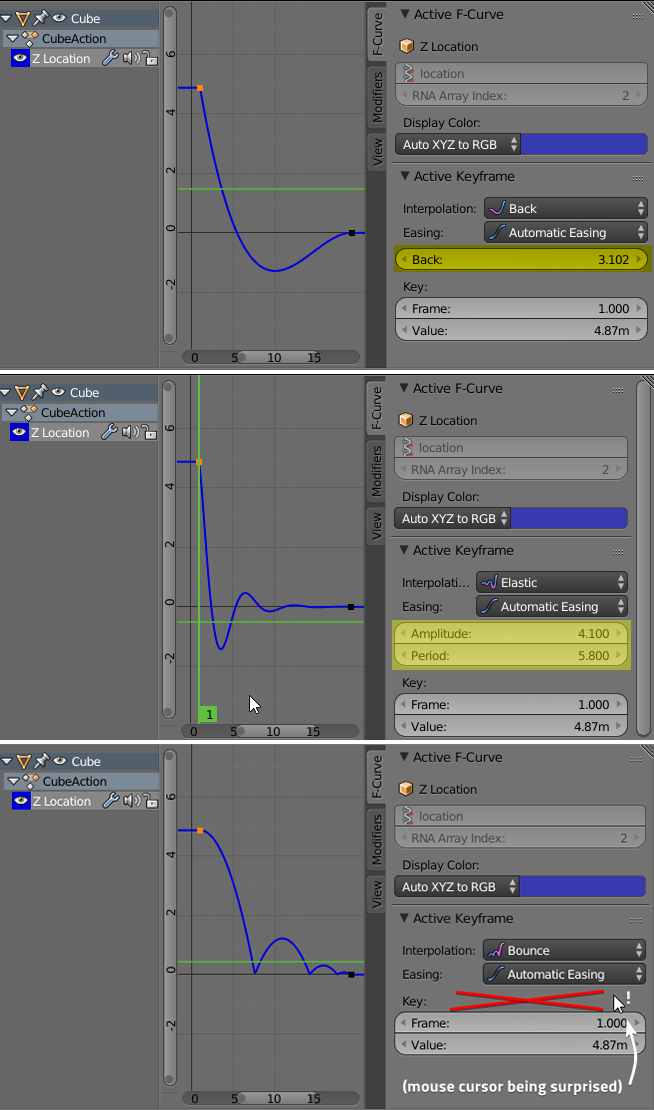
Task: Switch to the Modifiers tab in Elastic screenshot
Action: pyautogui.click(x=377, y=470)
